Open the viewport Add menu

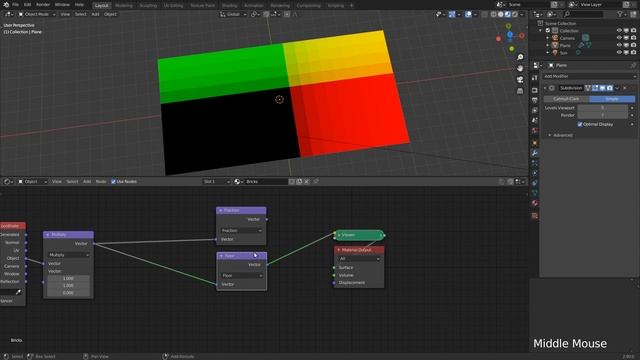point(95,14)
